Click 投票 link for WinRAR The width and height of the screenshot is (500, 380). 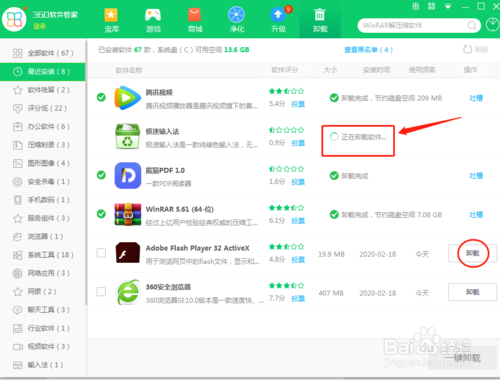click(298, 221)
